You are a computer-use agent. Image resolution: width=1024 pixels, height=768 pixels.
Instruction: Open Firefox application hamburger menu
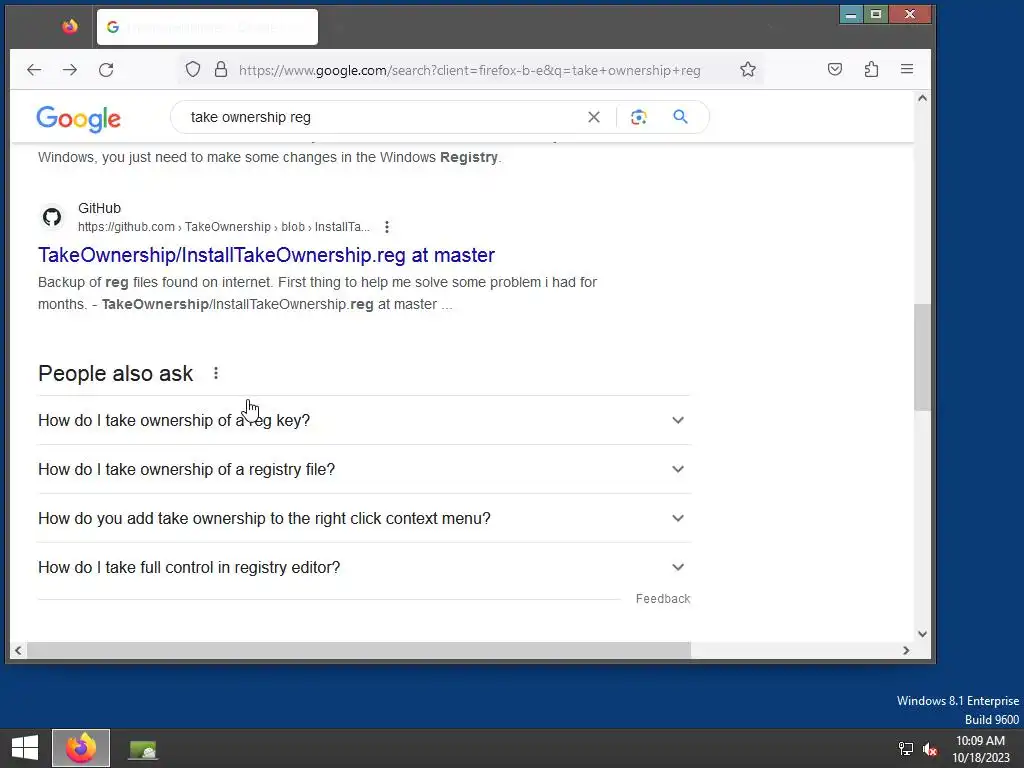(906, 69)
